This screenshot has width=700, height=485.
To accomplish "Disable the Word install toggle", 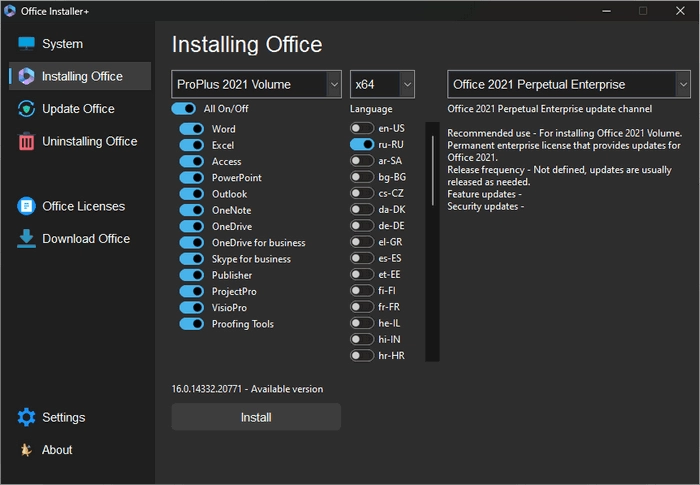I will 191,129.
